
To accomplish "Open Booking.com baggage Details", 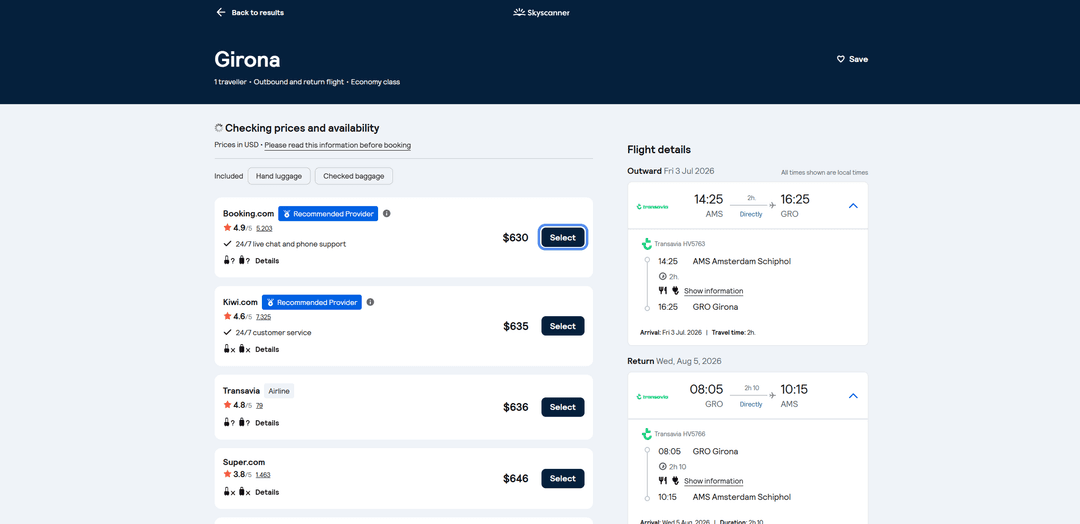I will tap(267, 261).
